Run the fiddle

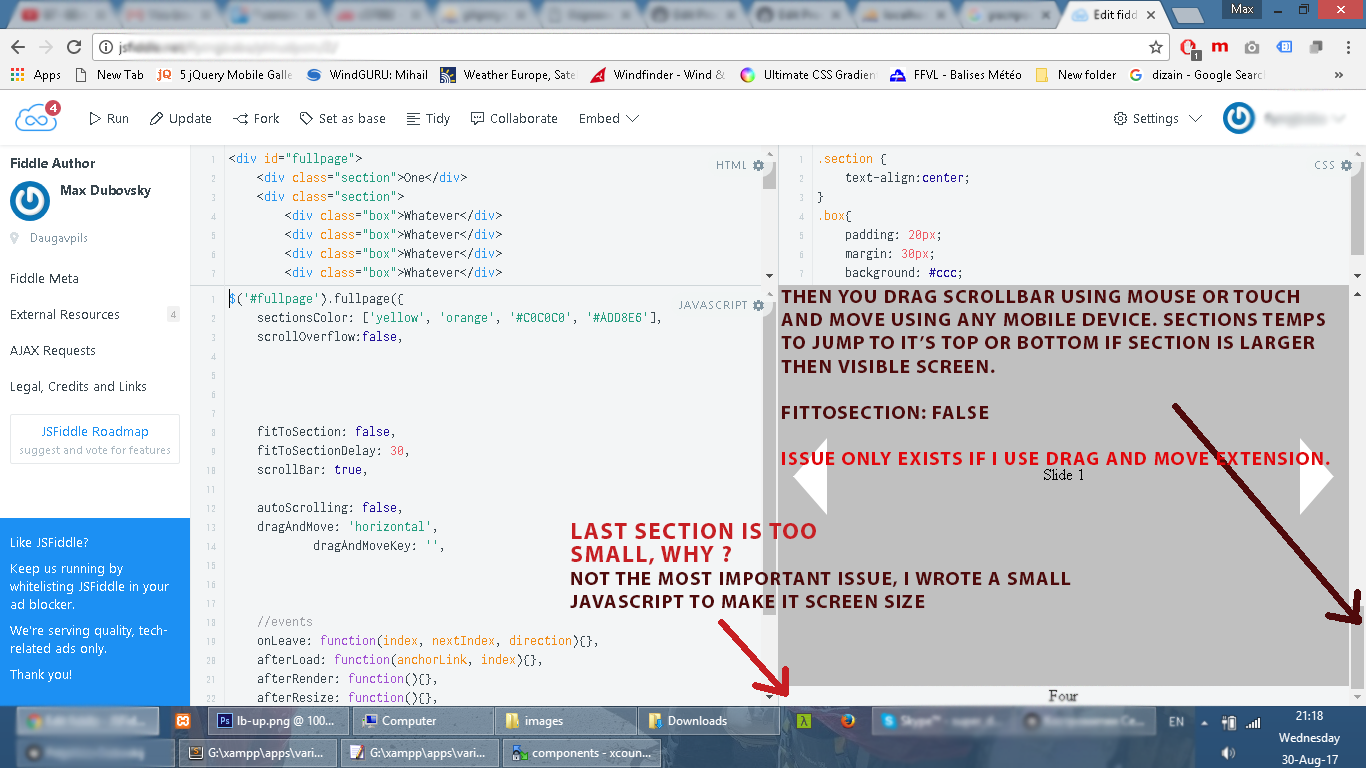[108, 118]
